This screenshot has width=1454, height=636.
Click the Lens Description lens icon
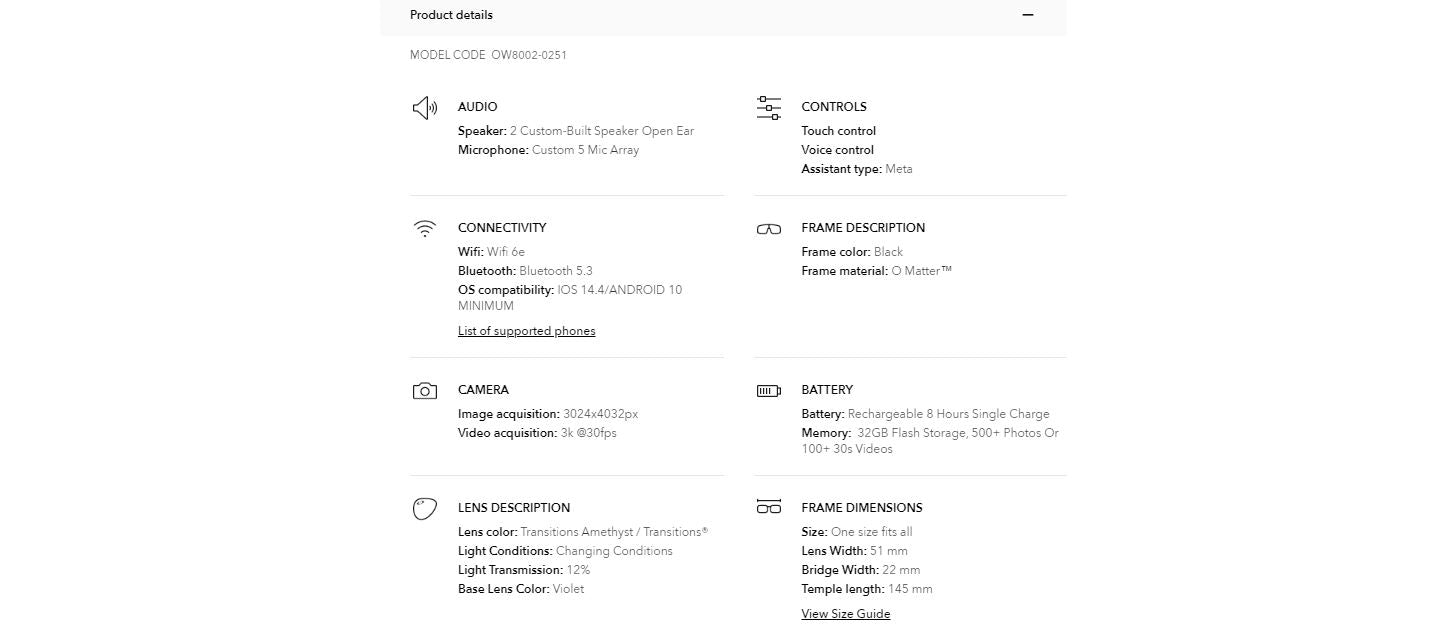tap(425, 509)
